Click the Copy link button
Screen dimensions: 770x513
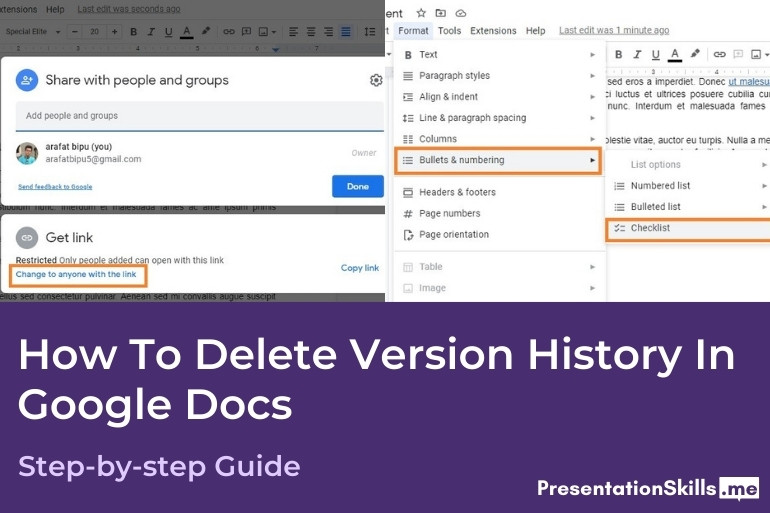click(x=360, y=268)
